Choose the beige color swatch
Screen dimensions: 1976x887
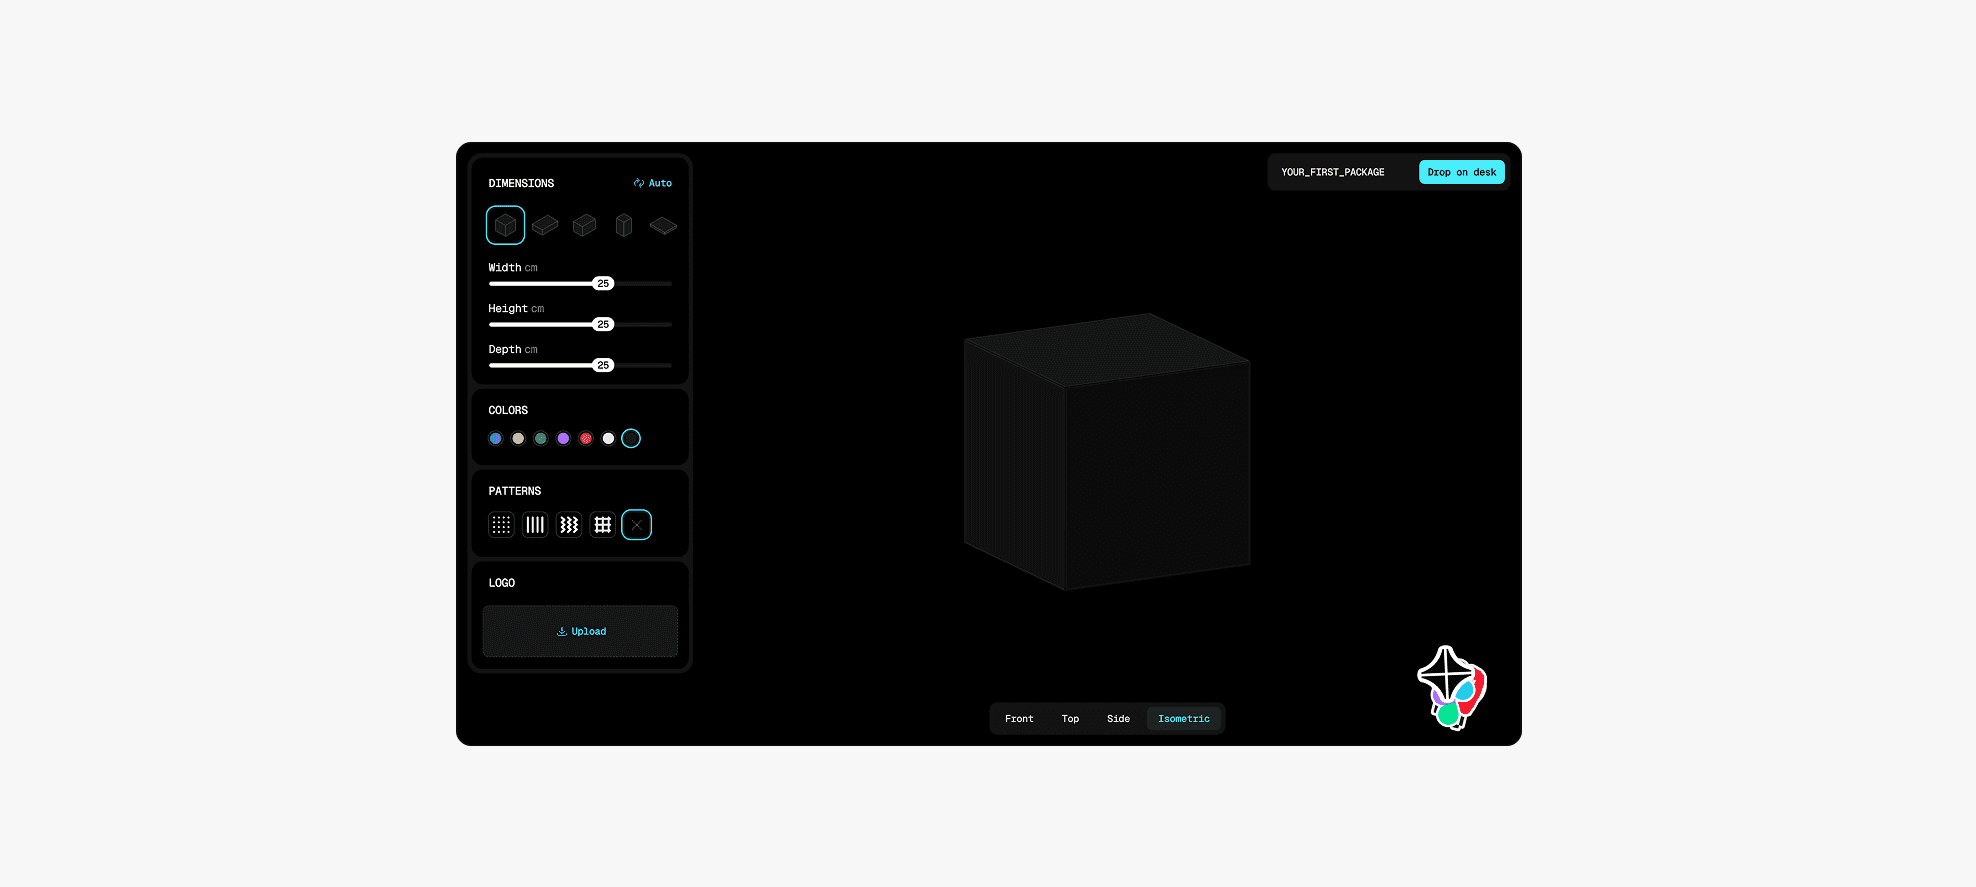pos(518,438)
